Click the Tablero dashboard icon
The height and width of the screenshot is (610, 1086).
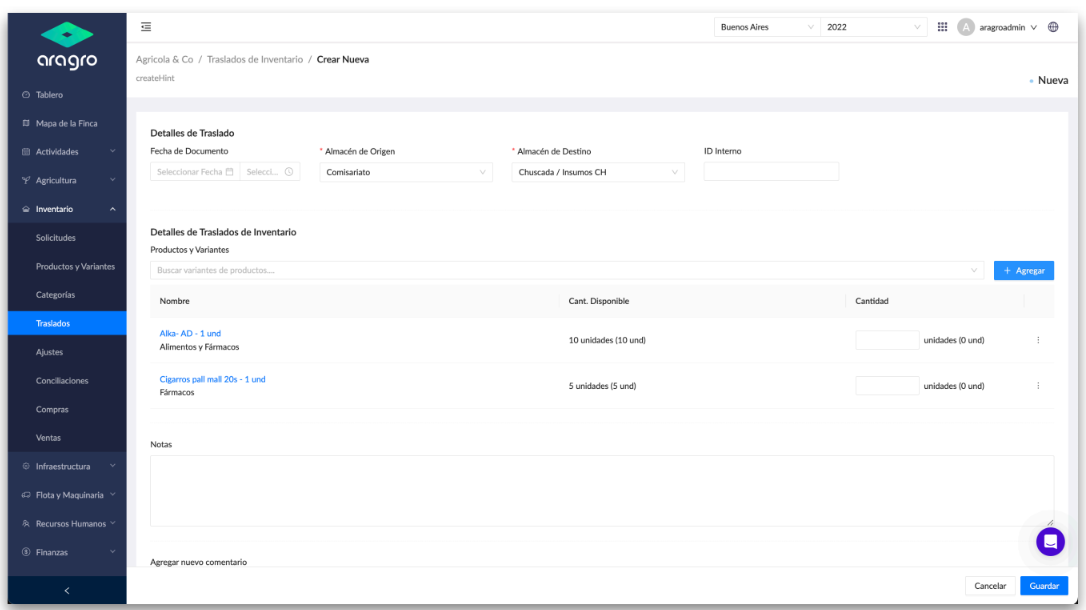(26, 95)
